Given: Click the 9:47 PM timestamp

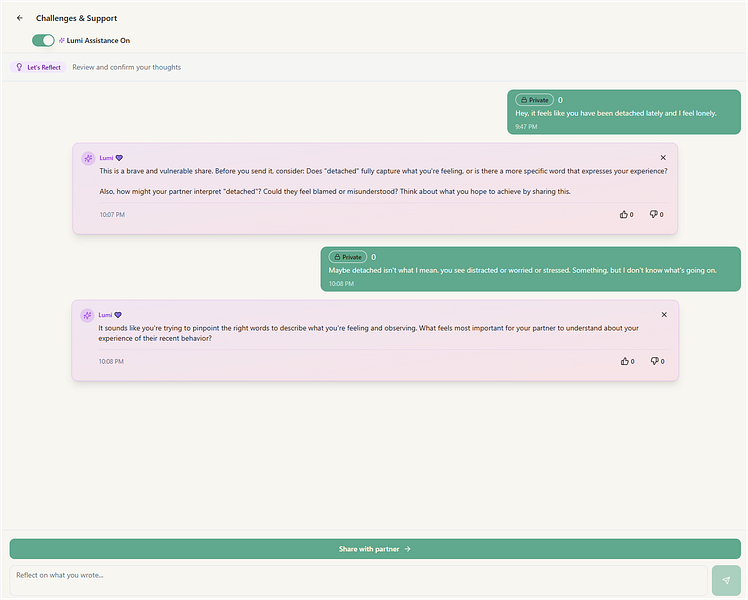Looking at the screenshot, I should point(526,127).
